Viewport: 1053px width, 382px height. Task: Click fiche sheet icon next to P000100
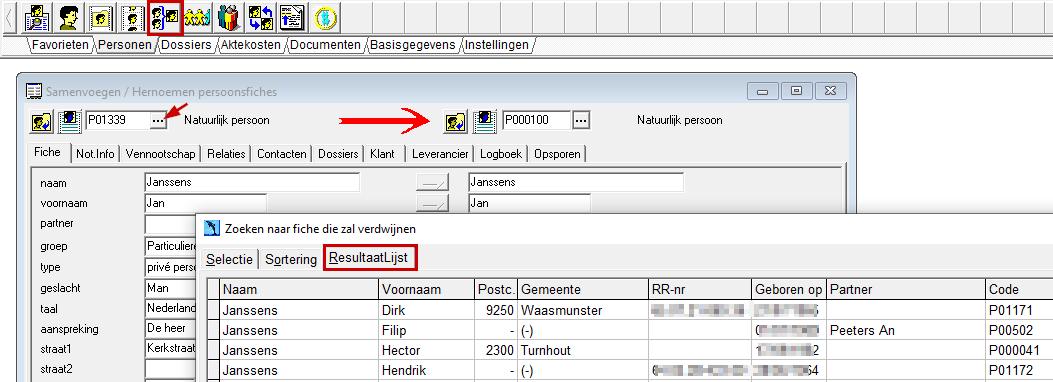(x=484, y=121)
